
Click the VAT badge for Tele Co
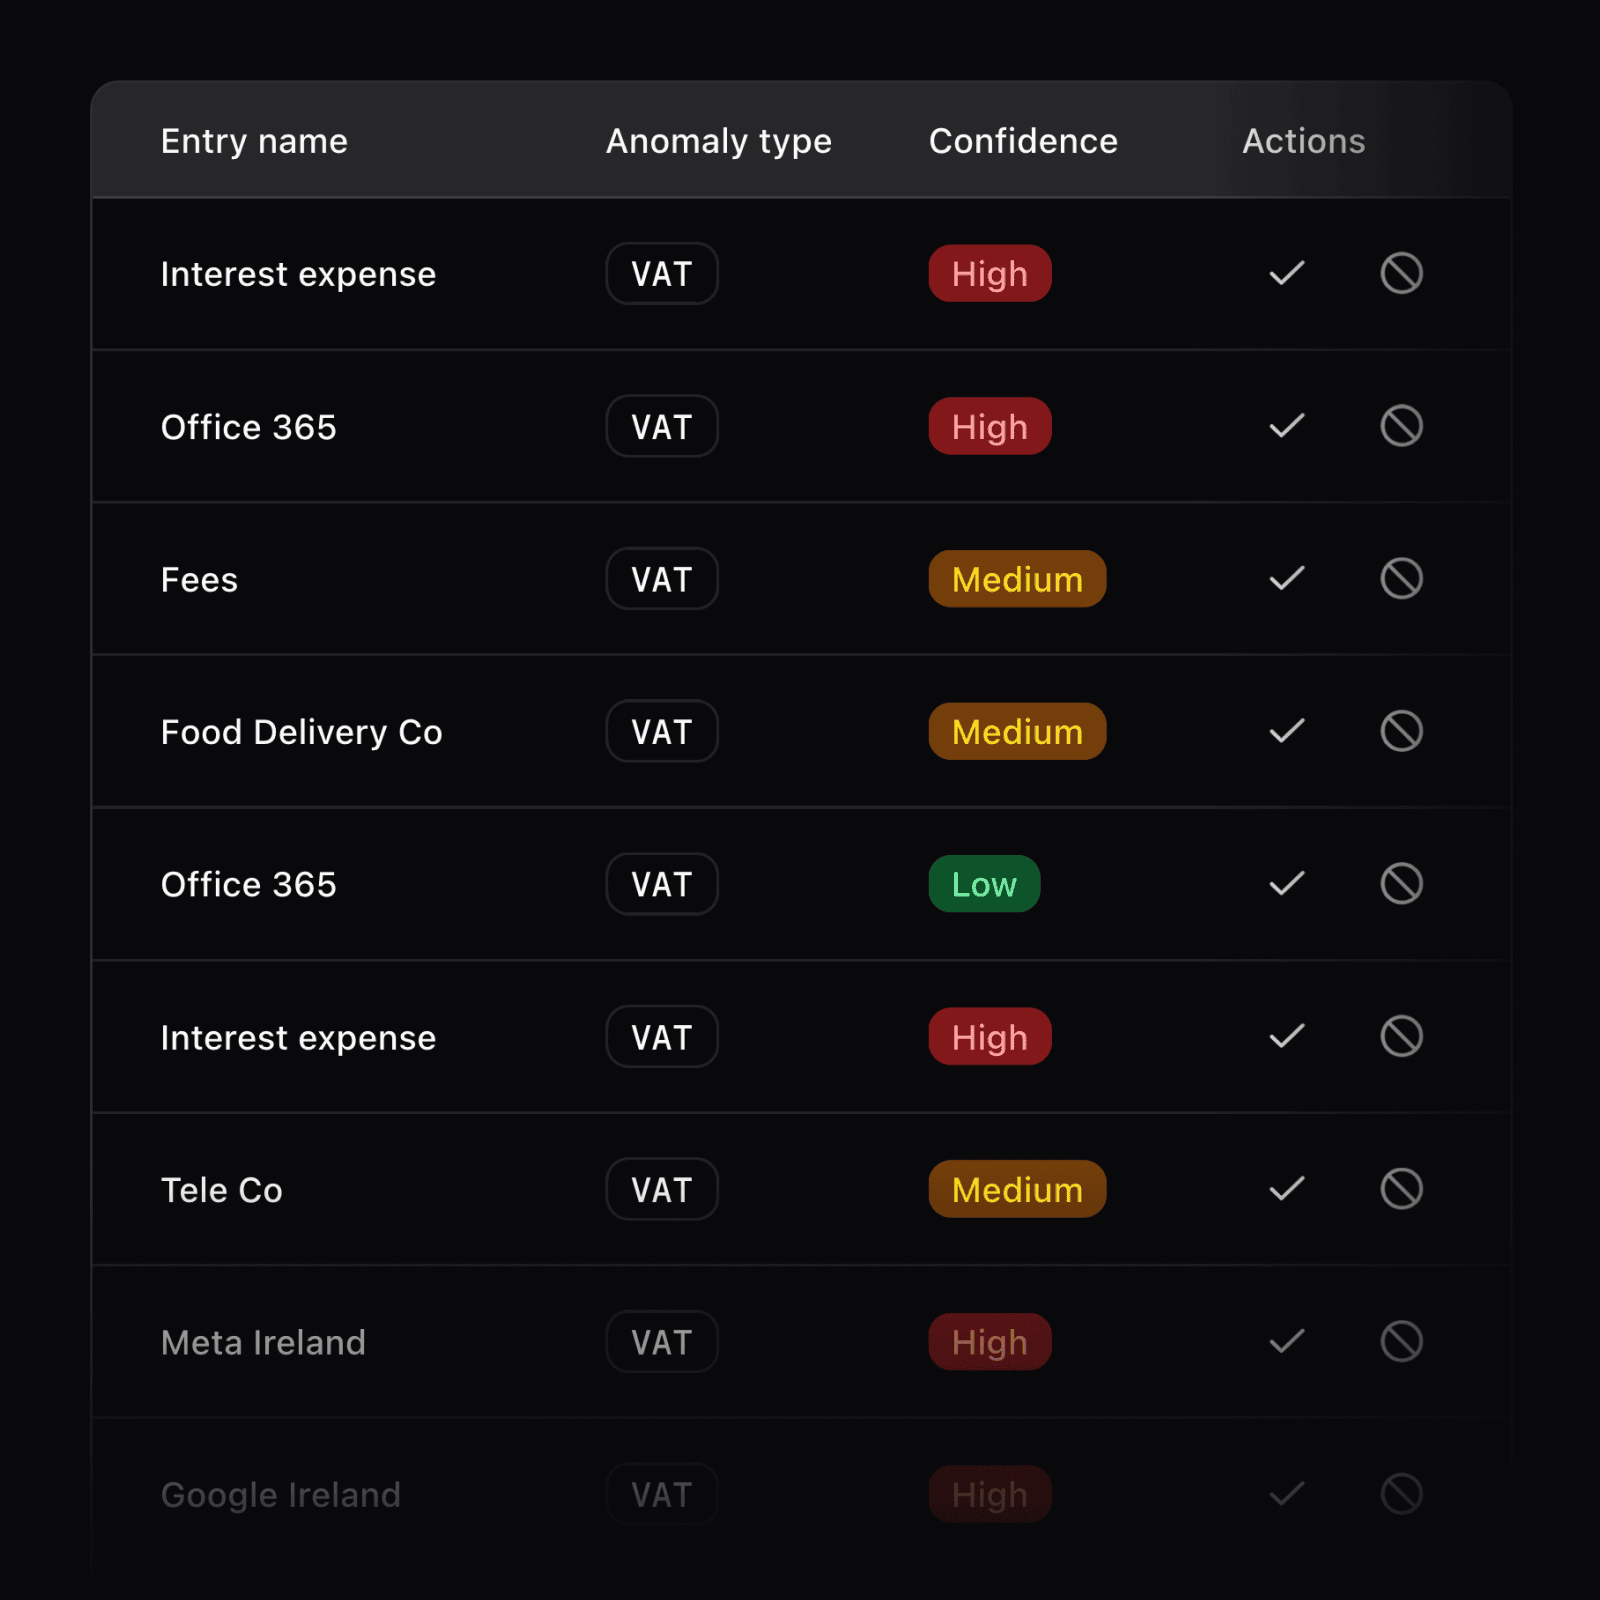[x=661, y=1189]
